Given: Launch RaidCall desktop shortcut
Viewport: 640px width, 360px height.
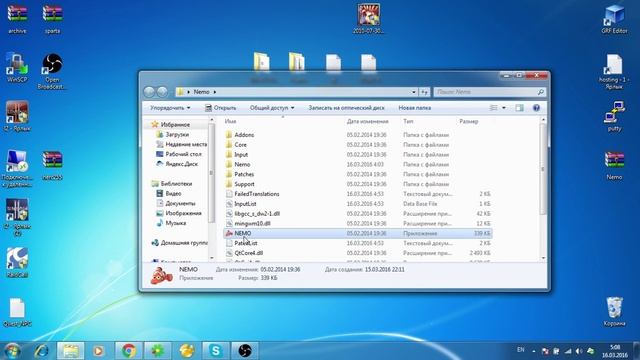Looking at the screenshot, I should point(17,262).
